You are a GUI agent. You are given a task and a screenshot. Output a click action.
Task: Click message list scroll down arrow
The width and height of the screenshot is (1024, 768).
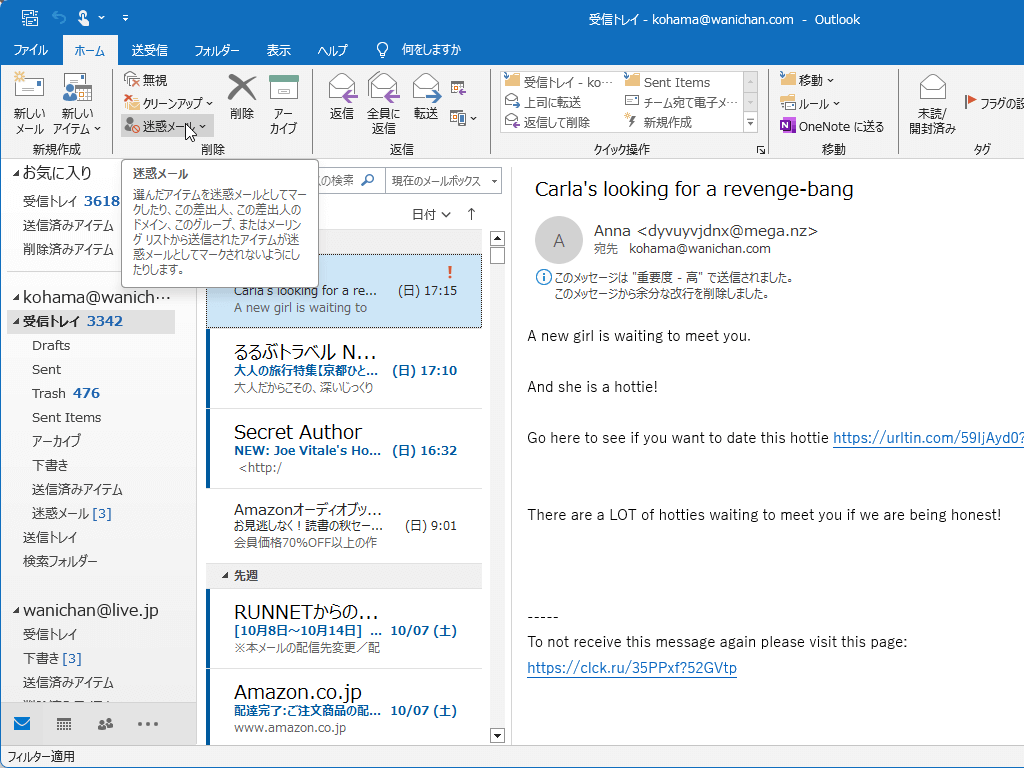pyautogui.click(x=497, y=735)
